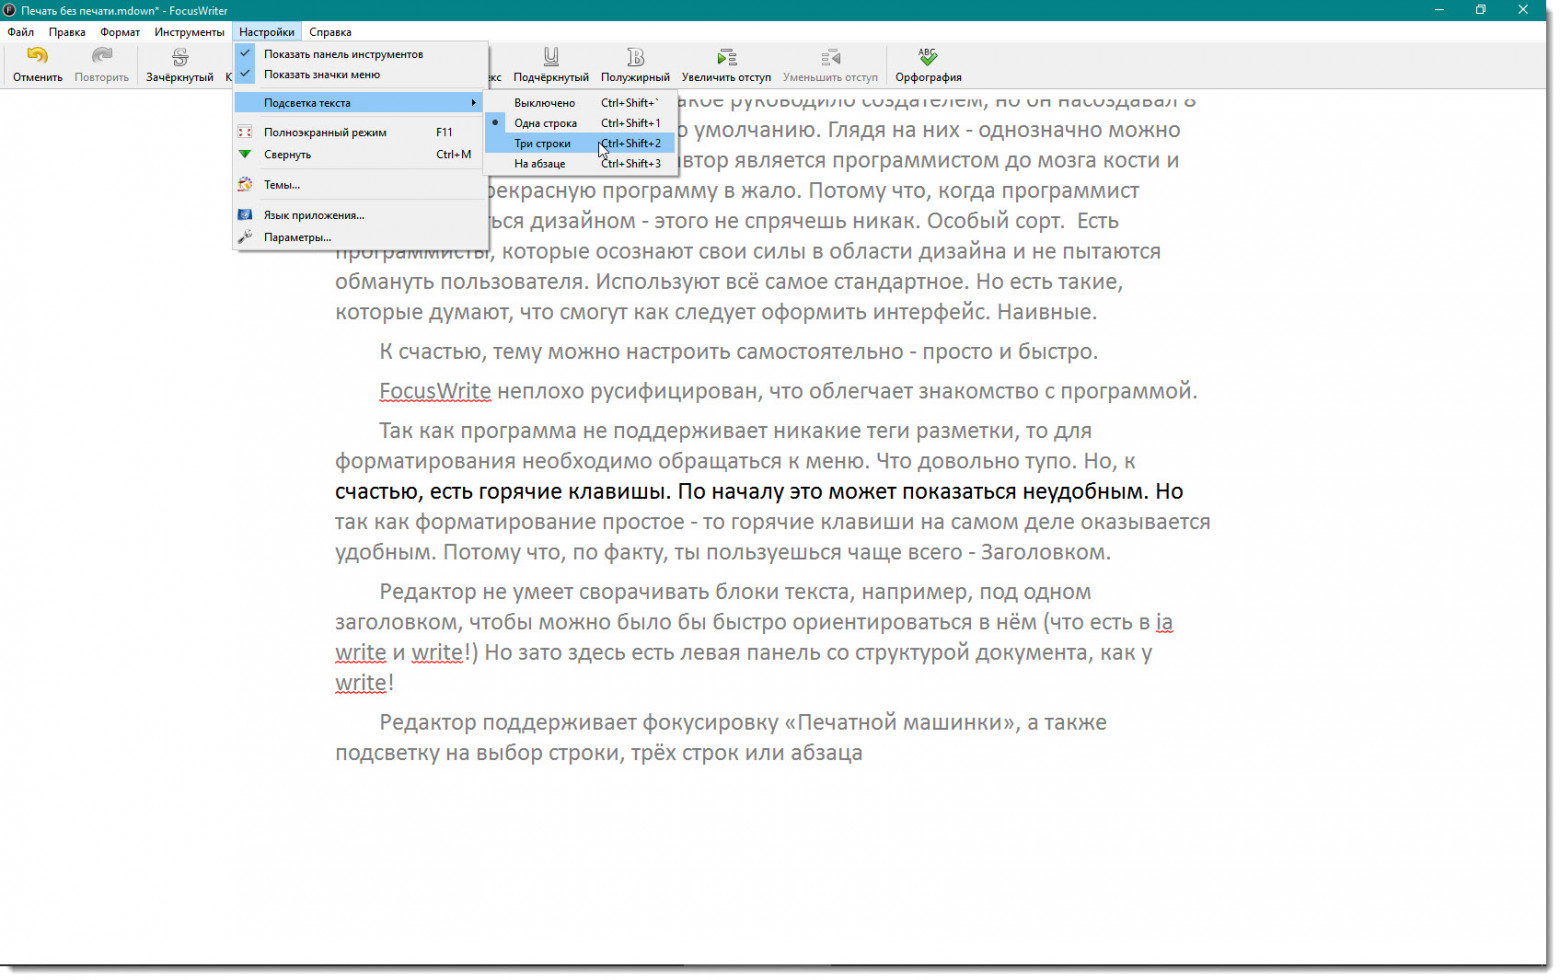The width and height of the screenshot is (1560, 980).
Task: Toggle Показать панель инструментов option
Action: click(342, 53)
